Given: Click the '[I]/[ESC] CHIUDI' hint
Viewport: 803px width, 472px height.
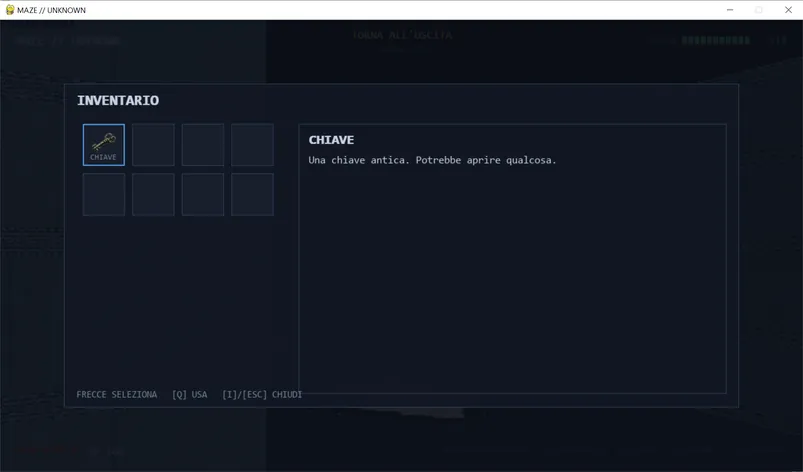Looking at the screenshot, I should point(262,394).
